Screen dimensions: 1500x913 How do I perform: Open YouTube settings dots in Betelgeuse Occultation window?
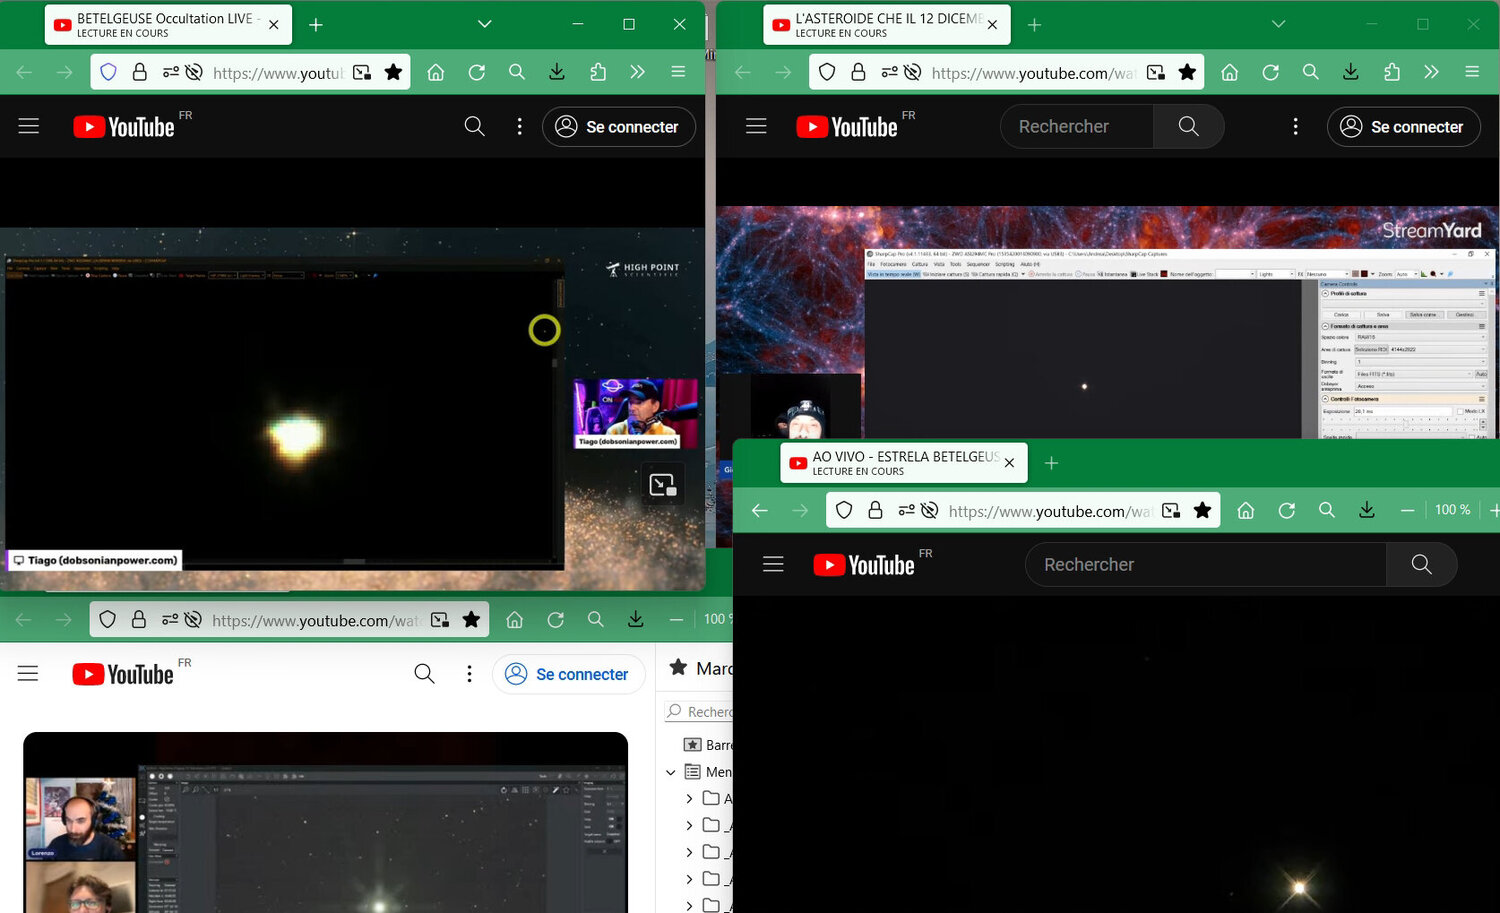[519, 126]
